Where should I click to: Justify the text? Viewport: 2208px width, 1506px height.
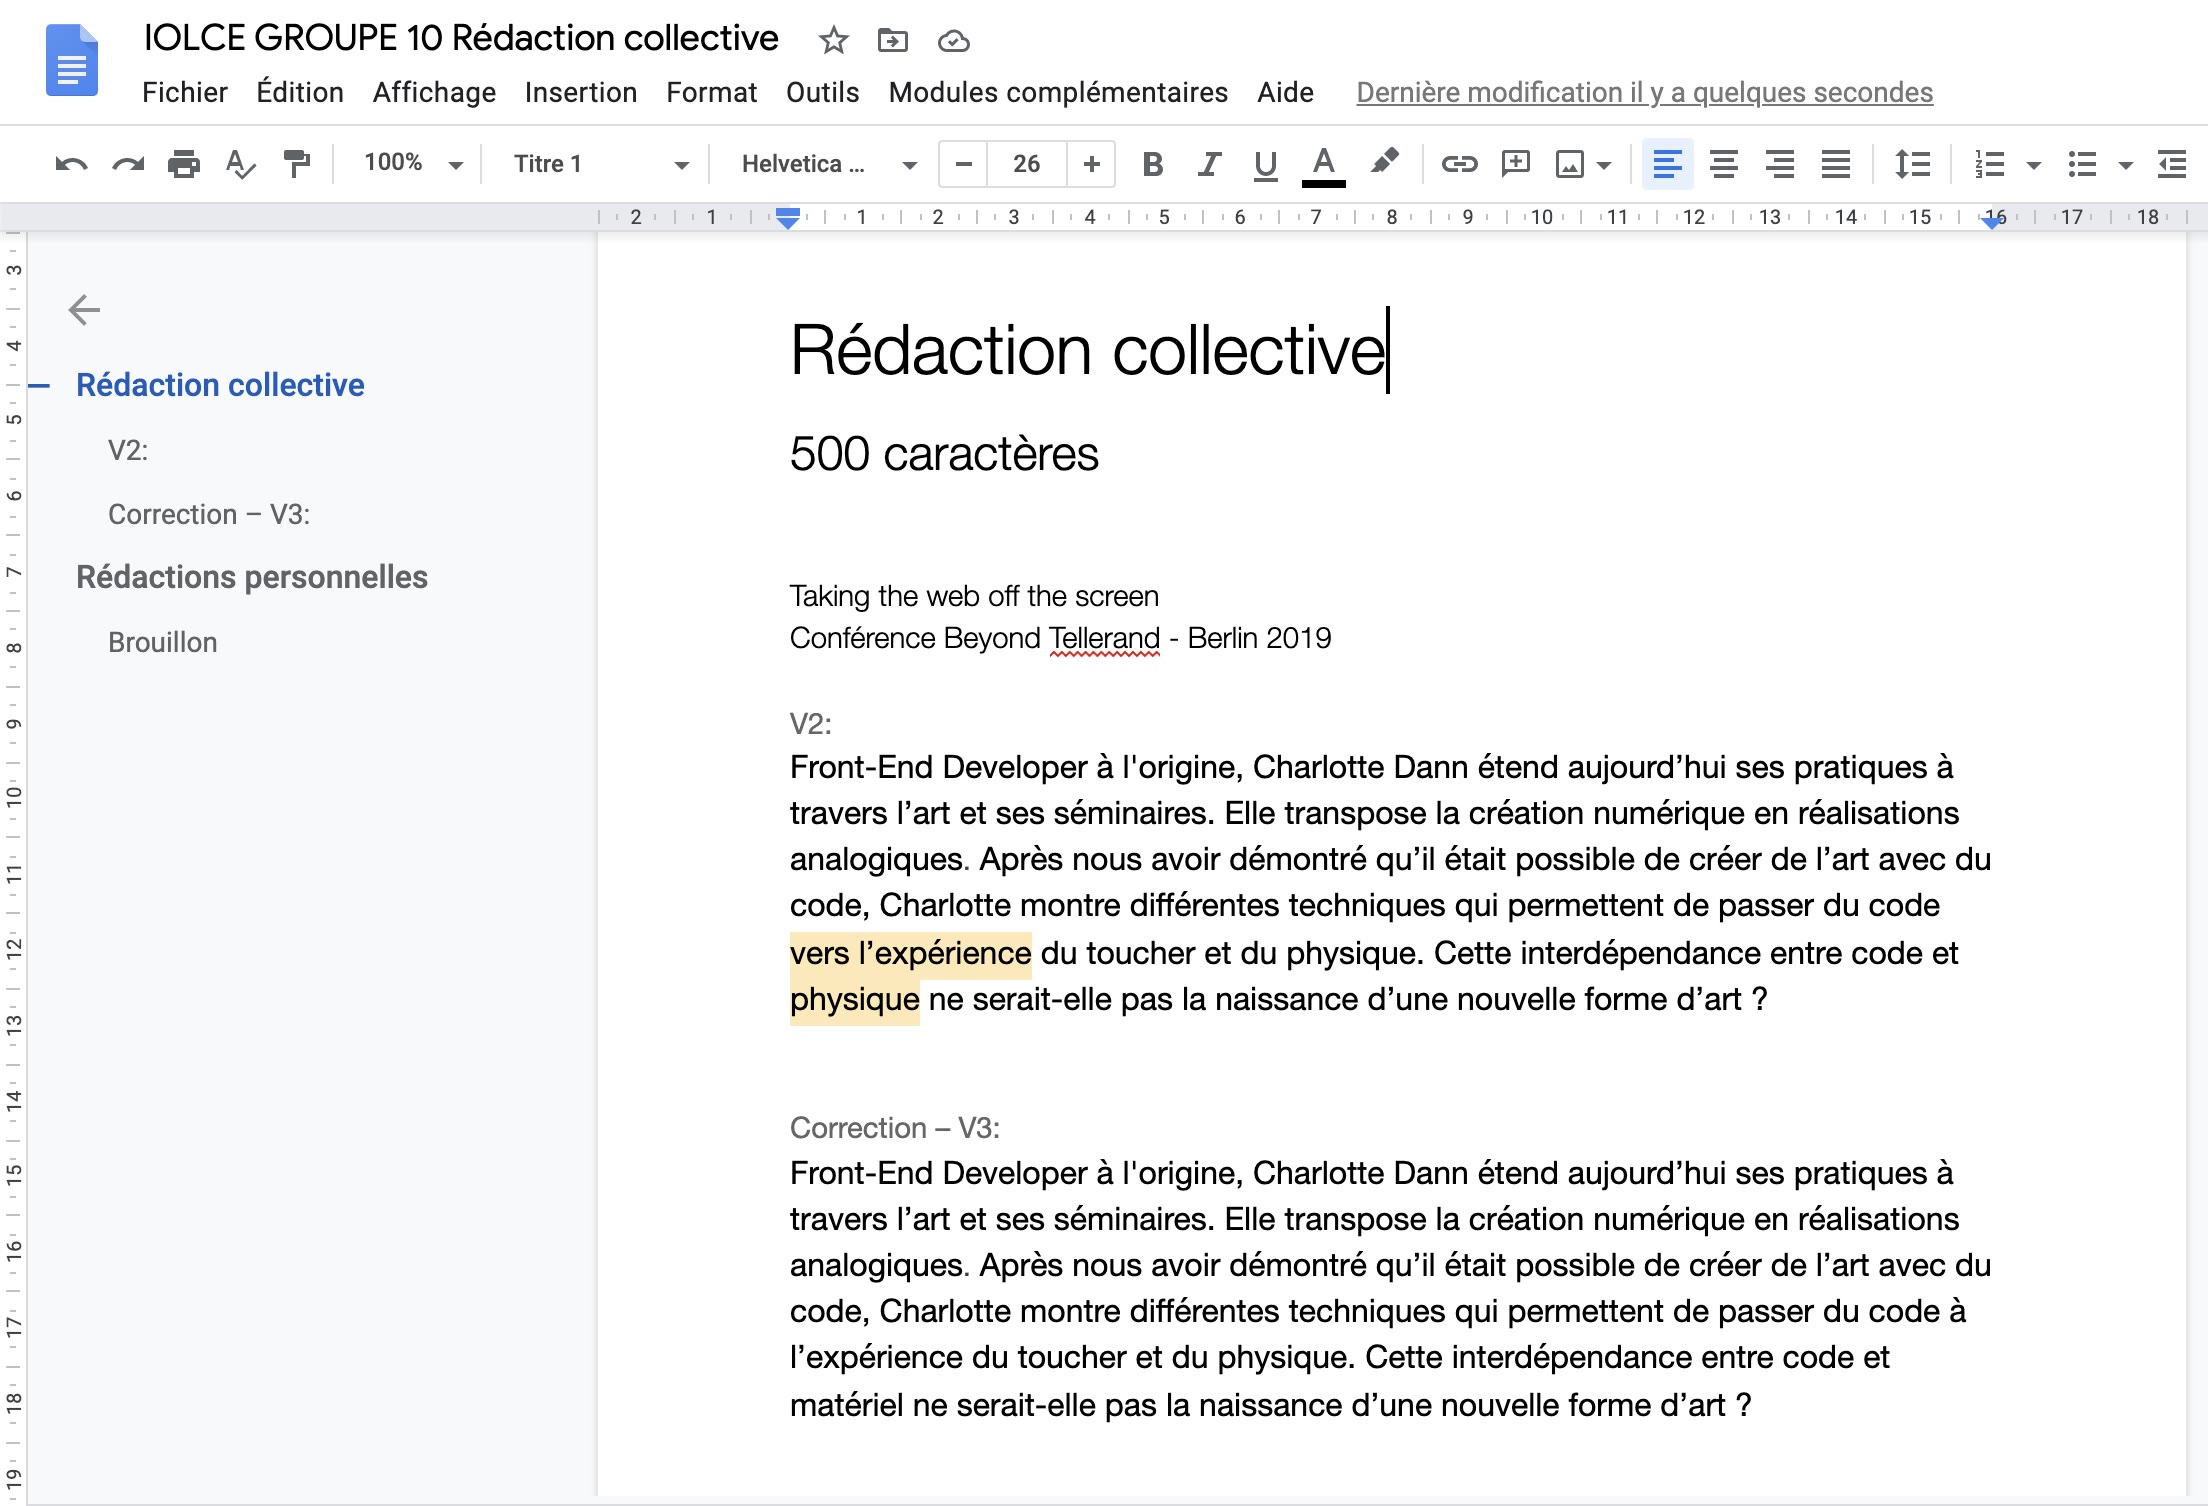tap(1835, 164)
